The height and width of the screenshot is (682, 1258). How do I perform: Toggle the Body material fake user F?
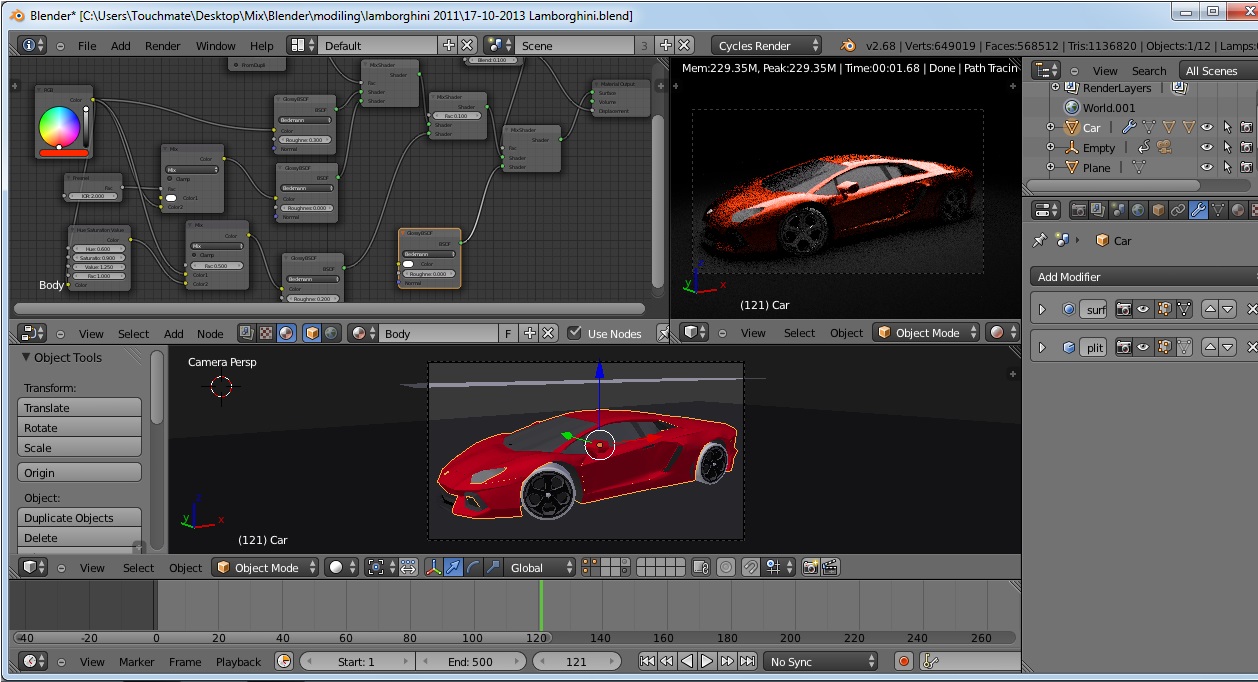click(509, 333)
